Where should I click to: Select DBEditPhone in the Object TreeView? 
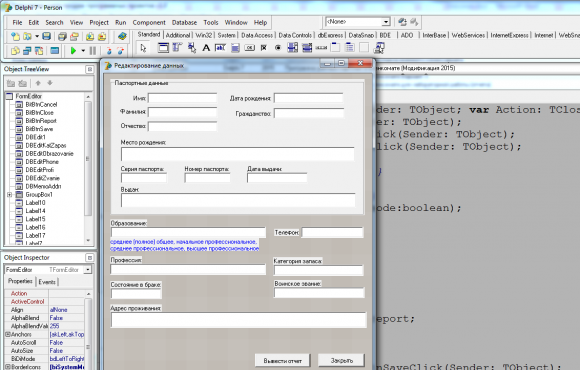pyautogui.click(x=42, y=162)
